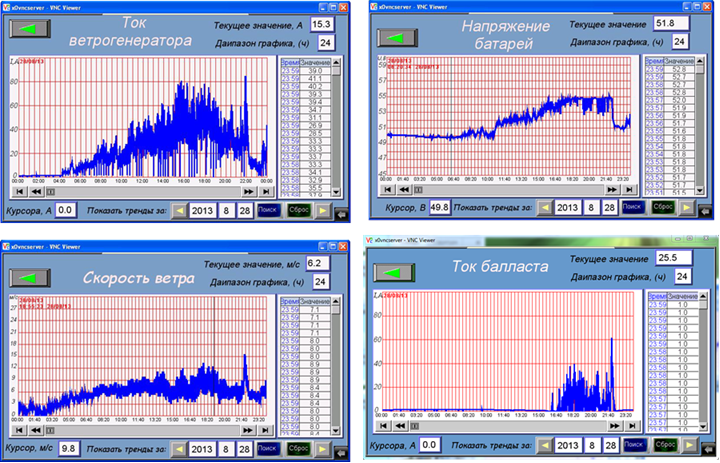Click graph range field in Напряжение батарей window
This screenshot has width=720, height=463.
pyautogui.click(x=680, y=42)
